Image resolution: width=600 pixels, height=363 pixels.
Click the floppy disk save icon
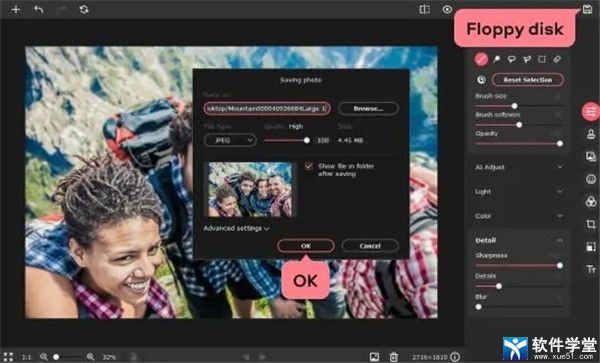point(587,9)
